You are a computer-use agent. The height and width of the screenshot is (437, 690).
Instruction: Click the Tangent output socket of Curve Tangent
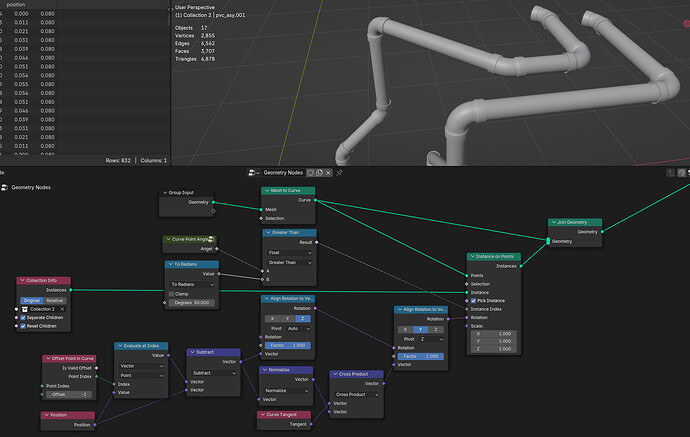point(311,424)
